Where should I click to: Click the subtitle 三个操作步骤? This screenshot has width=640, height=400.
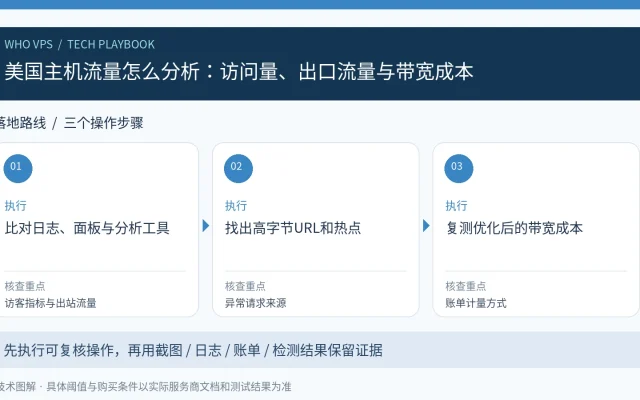click(104, 123)
